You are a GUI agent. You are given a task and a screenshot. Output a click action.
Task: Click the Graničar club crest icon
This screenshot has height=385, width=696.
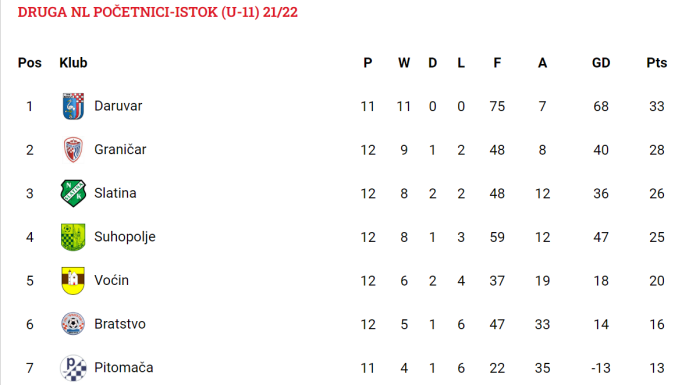73,150
